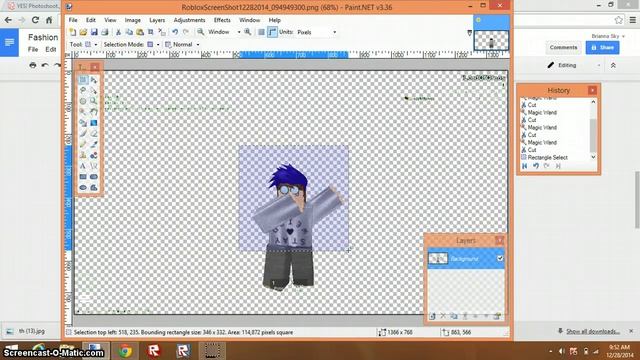
Task: Select the Move Selection tool
Action: click(94, 90)
